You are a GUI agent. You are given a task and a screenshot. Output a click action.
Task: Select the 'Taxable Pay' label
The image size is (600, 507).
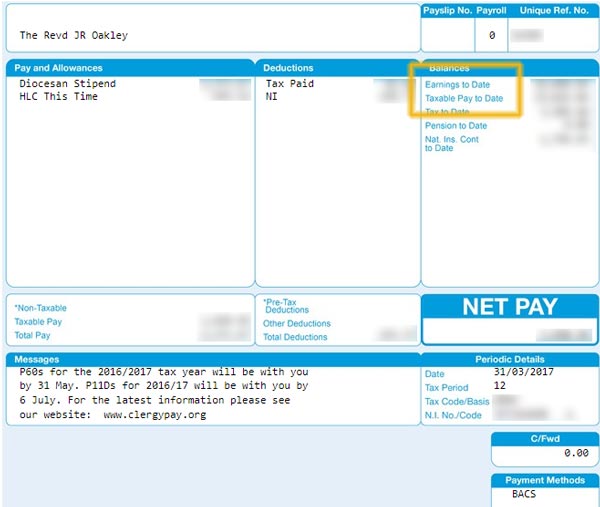click(38, 322)
